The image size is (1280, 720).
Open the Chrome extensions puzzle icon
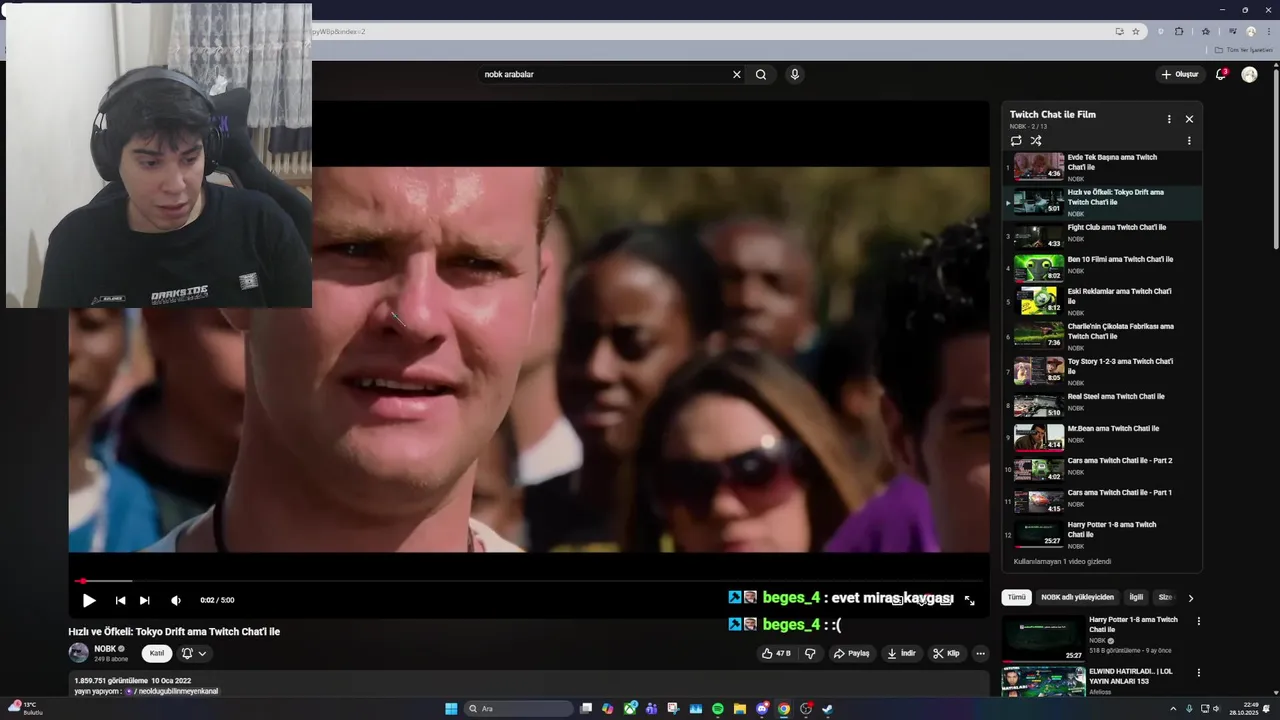[x=1179, y=31]
